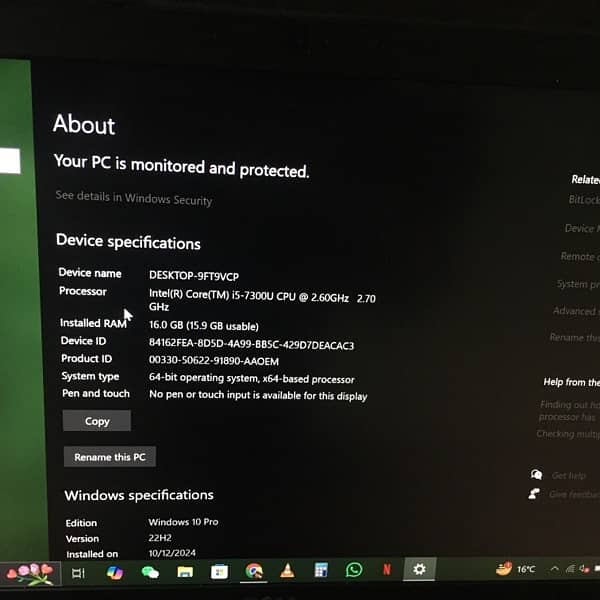Expand the system tray hidden icons chevron

pos(554,569)
